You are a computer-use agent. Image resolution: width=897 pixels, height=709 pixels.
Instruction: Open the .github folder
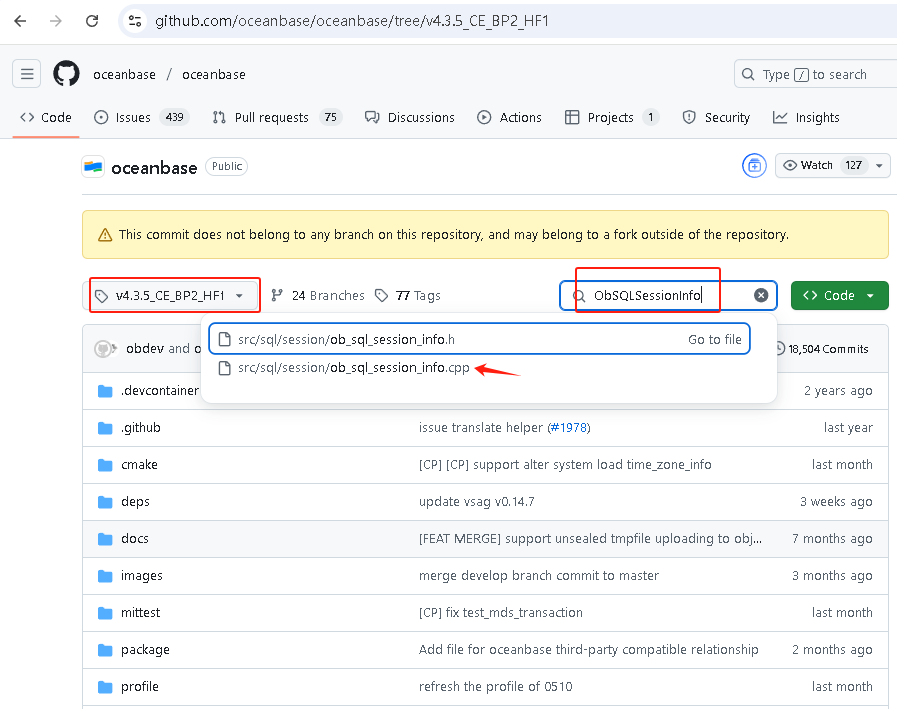[x=141, y=427]
